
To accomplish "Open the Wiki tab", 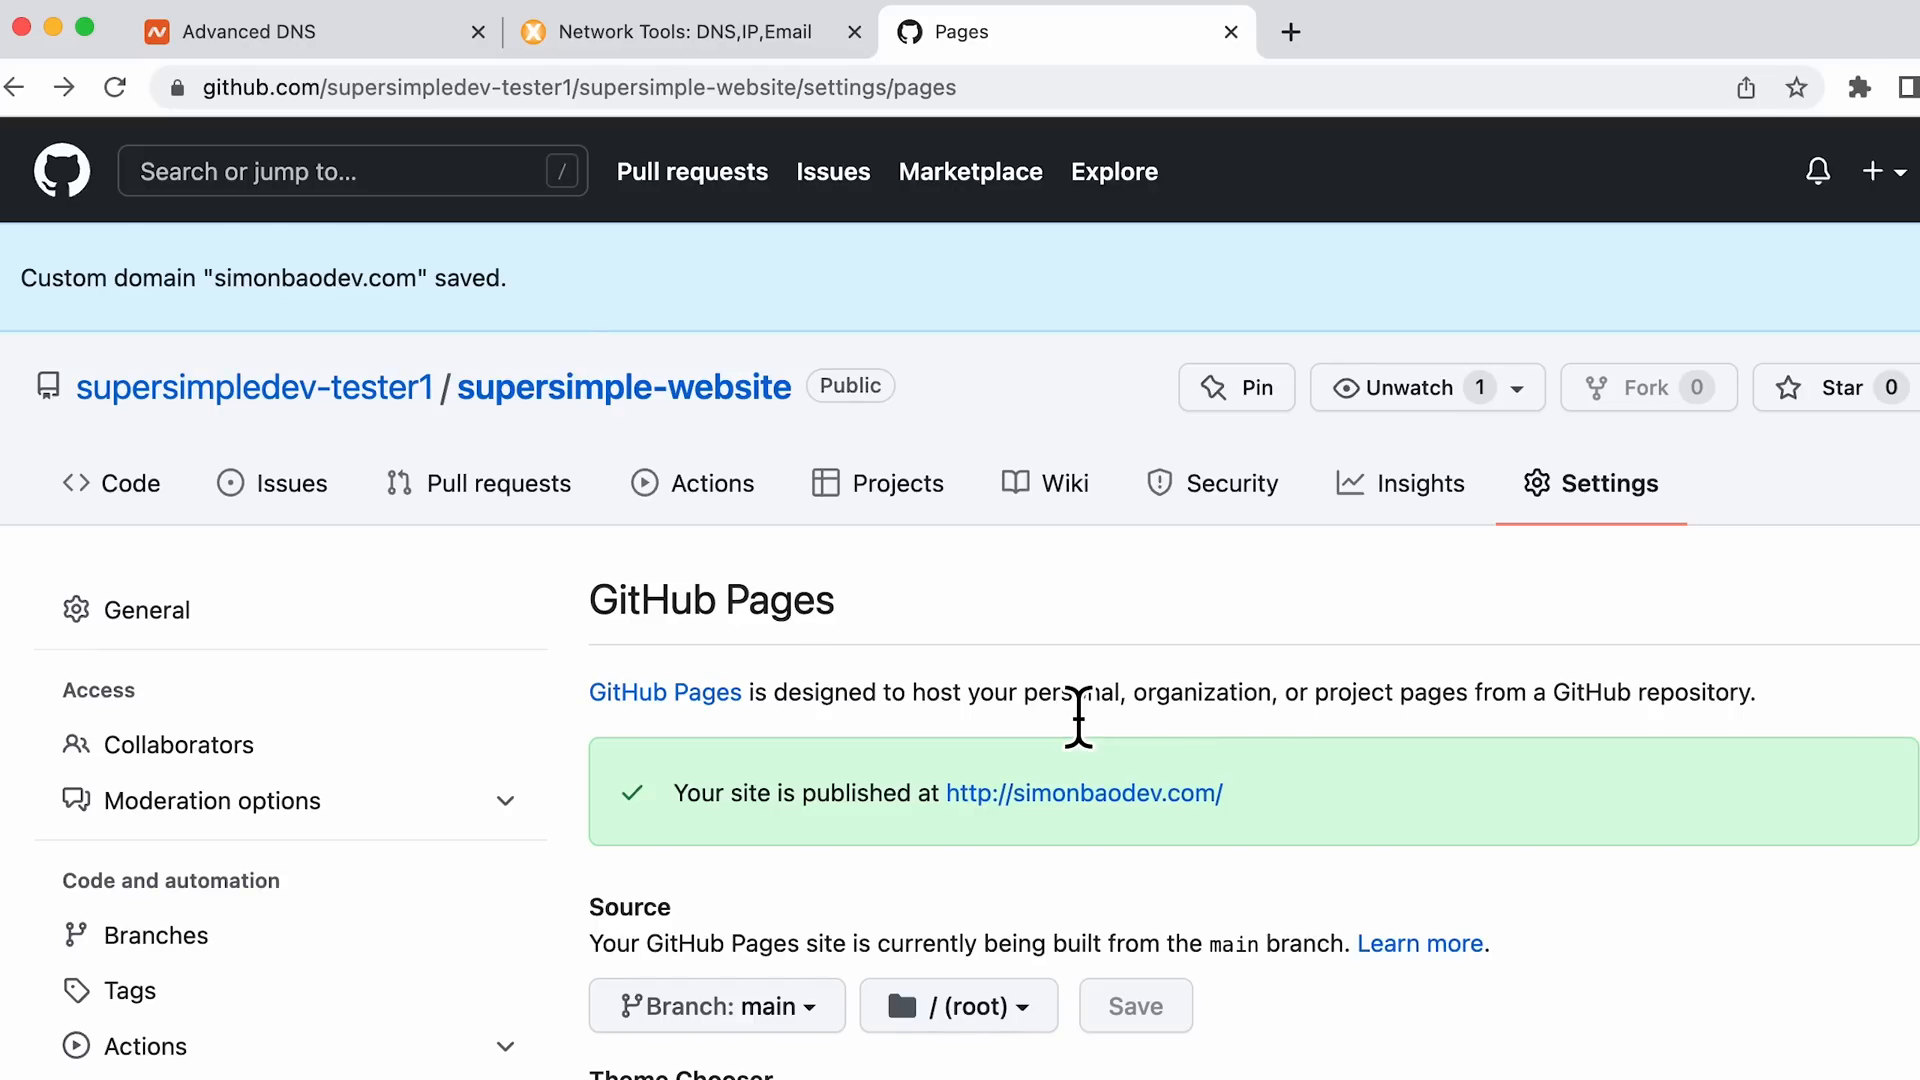I will point(1045,483).
